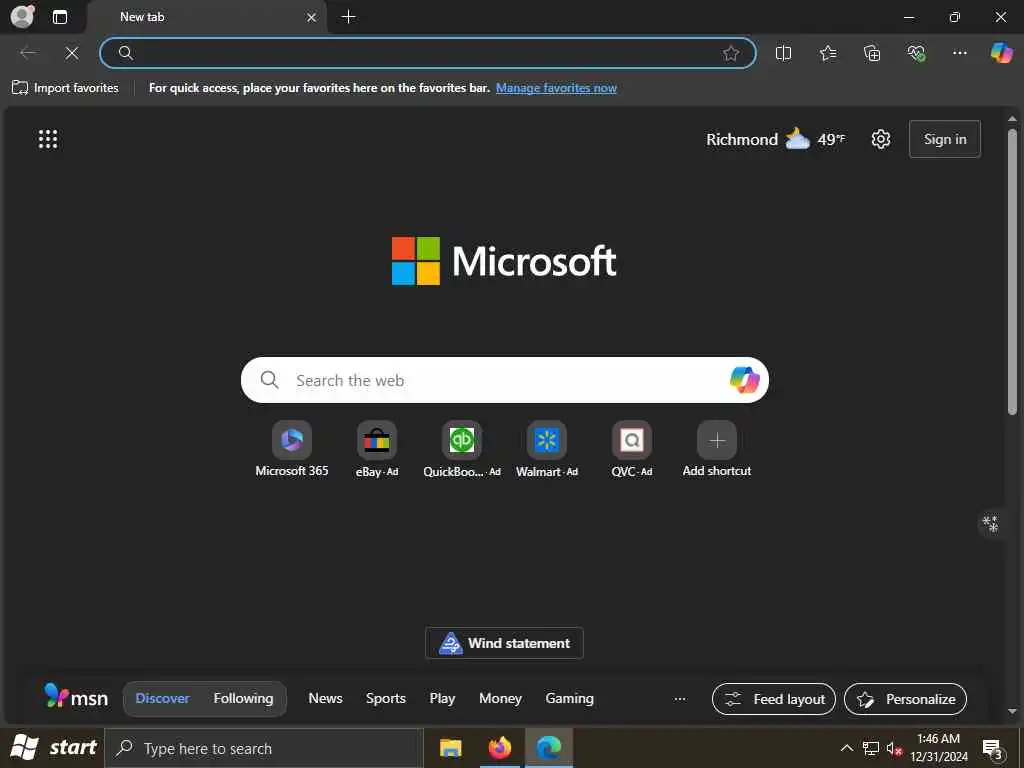
Task: Select the Discover feed tab
Action: tap(163, 698)
